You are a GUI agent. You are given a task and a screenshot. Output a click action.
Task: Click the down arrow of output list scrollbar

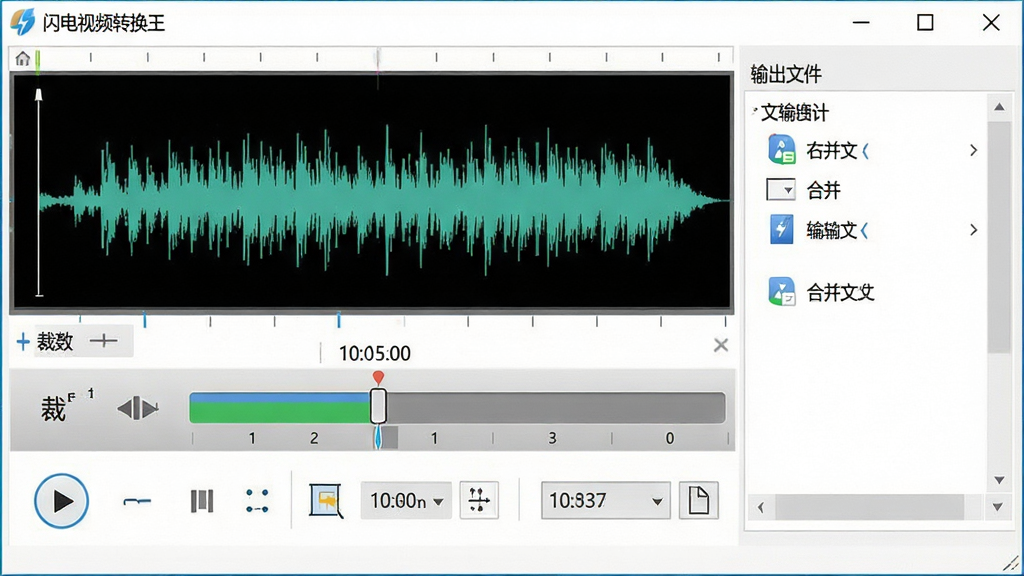point(999,480)
